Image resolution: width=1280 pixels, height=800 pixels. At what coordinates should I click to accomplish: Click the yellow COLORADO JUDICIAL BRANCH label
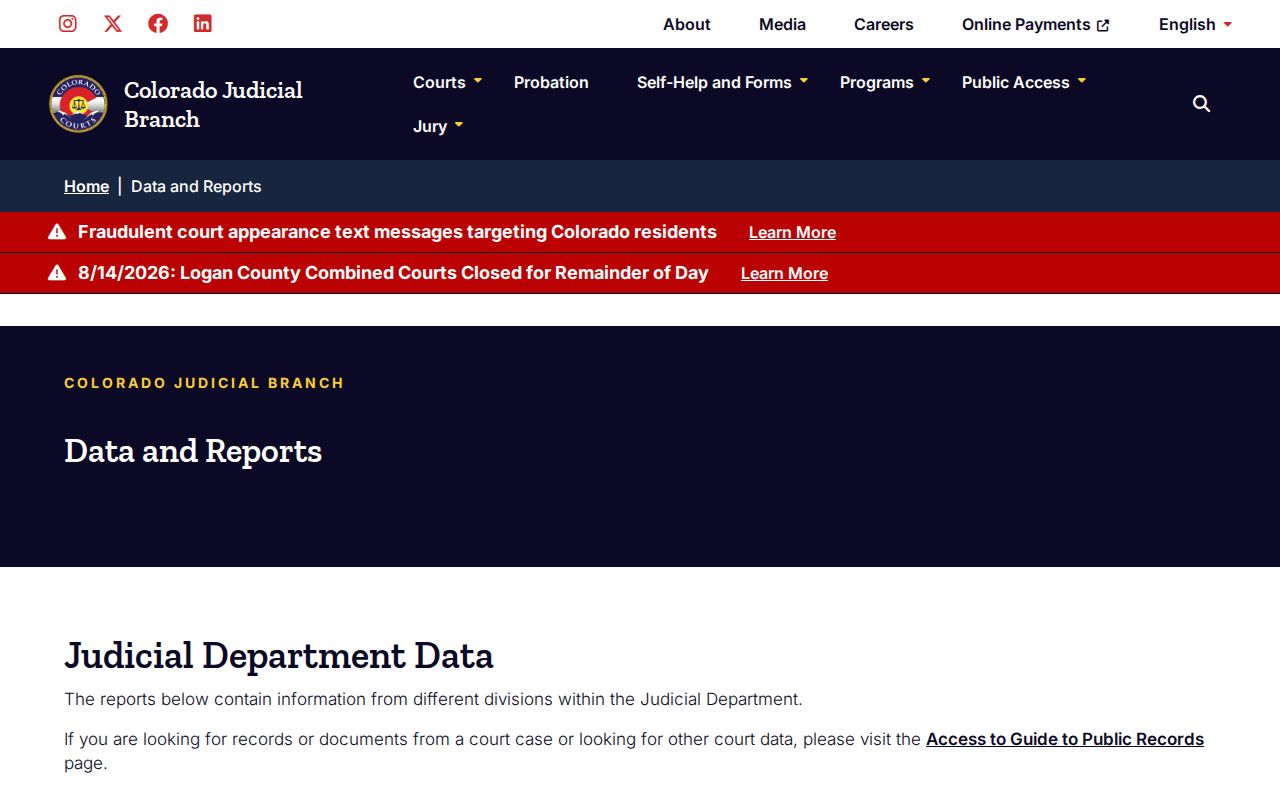pos(204,383)
